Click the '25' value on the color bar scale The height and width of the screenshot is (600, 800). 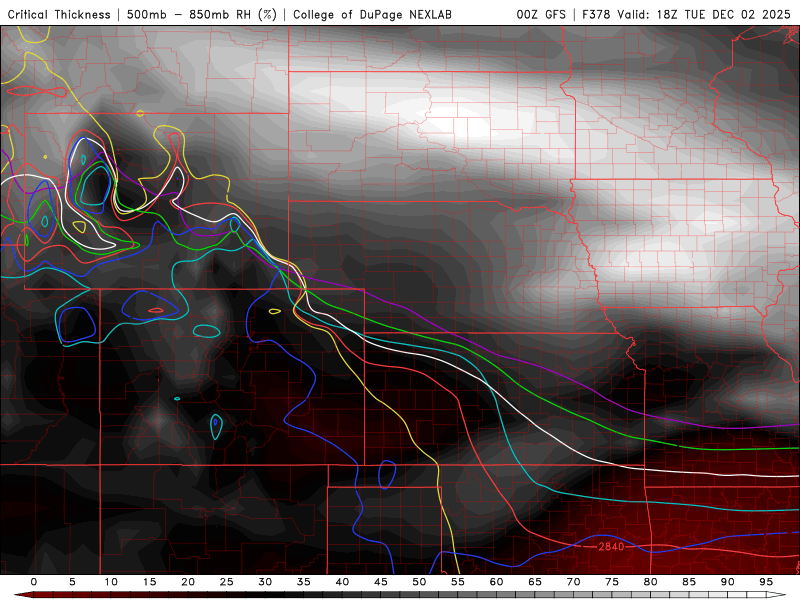pyautogui.click(x=227, y=582)
